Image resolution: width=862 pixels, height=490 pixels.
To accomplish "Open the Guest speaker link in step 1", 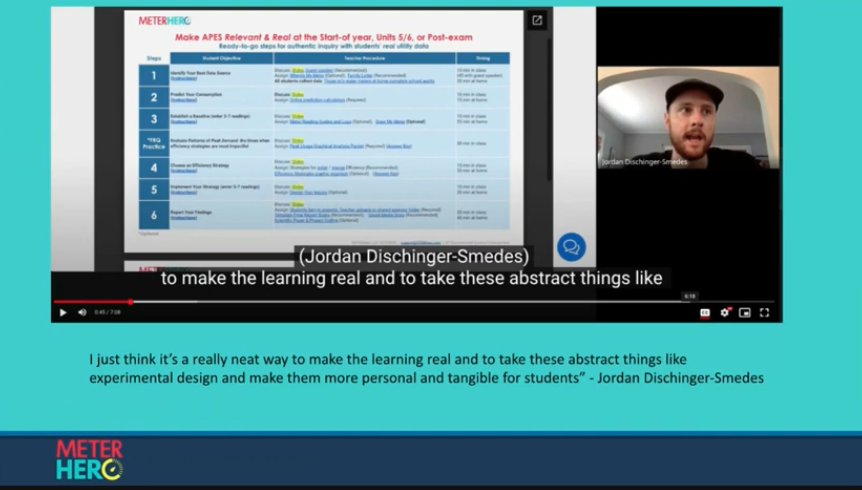I will pos(319,70).
